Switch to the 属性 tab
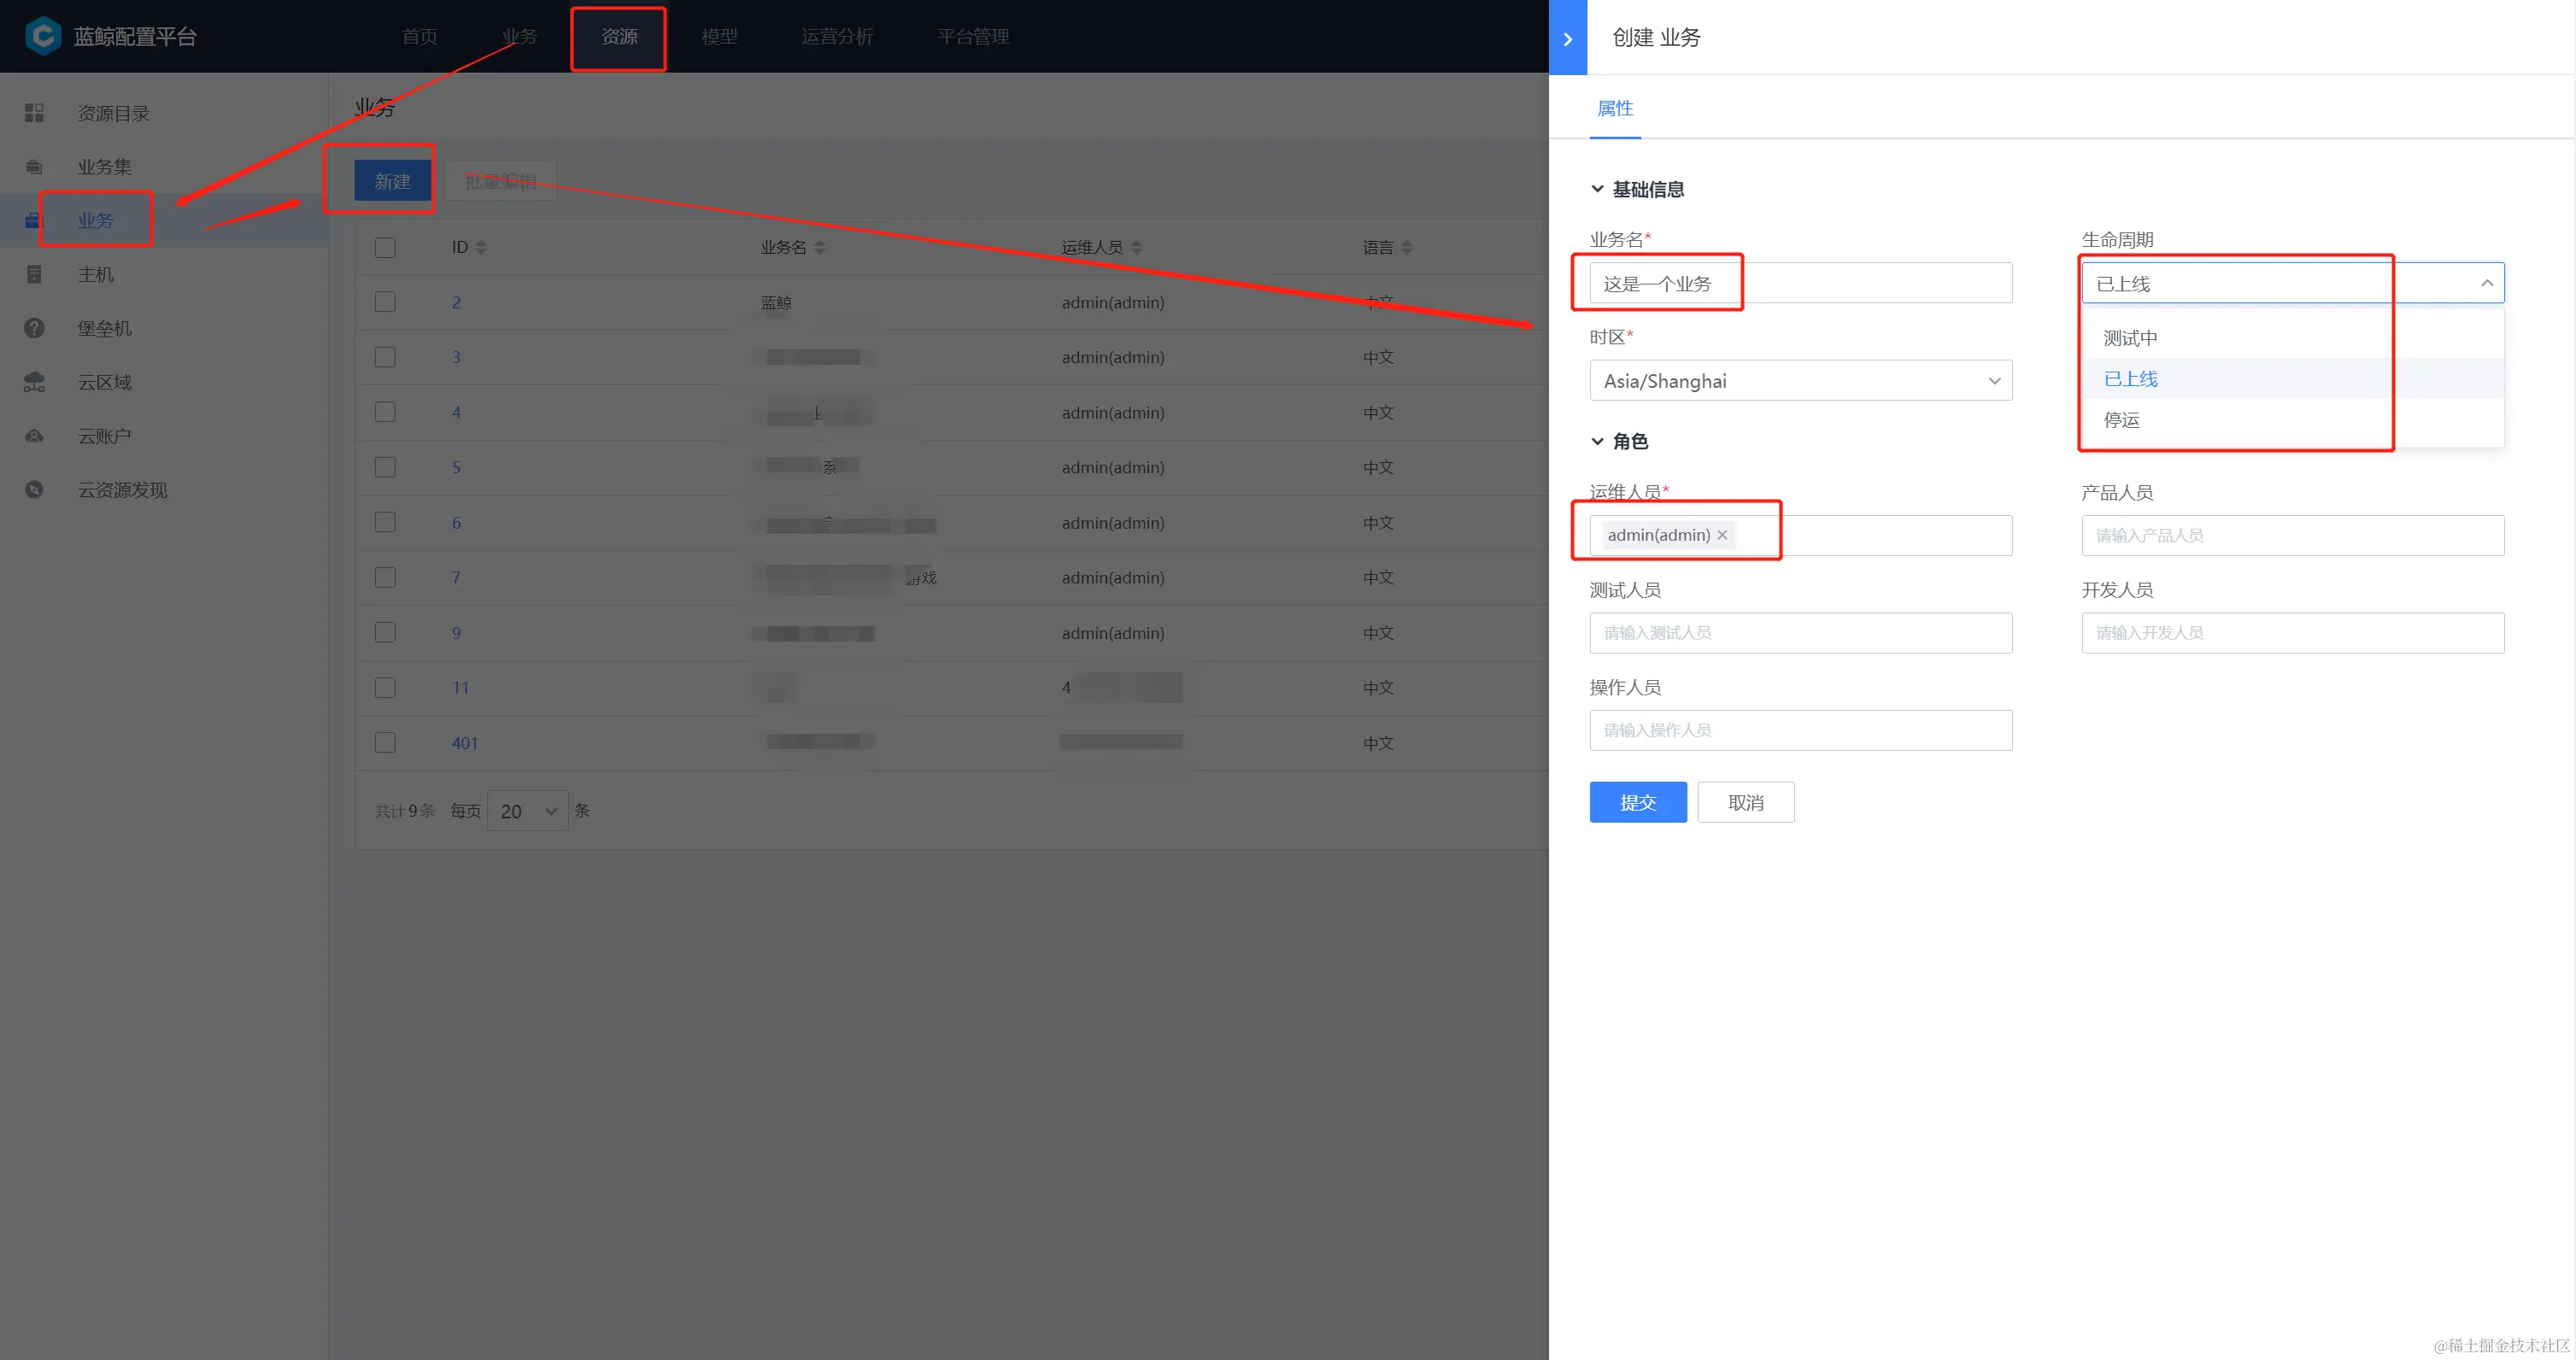Screen dimensions: 2576x1360 (1614, 108)
